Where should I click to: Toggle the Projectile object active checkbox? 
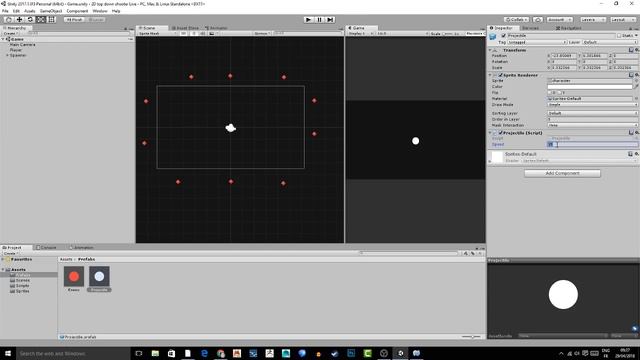[504, 36]
